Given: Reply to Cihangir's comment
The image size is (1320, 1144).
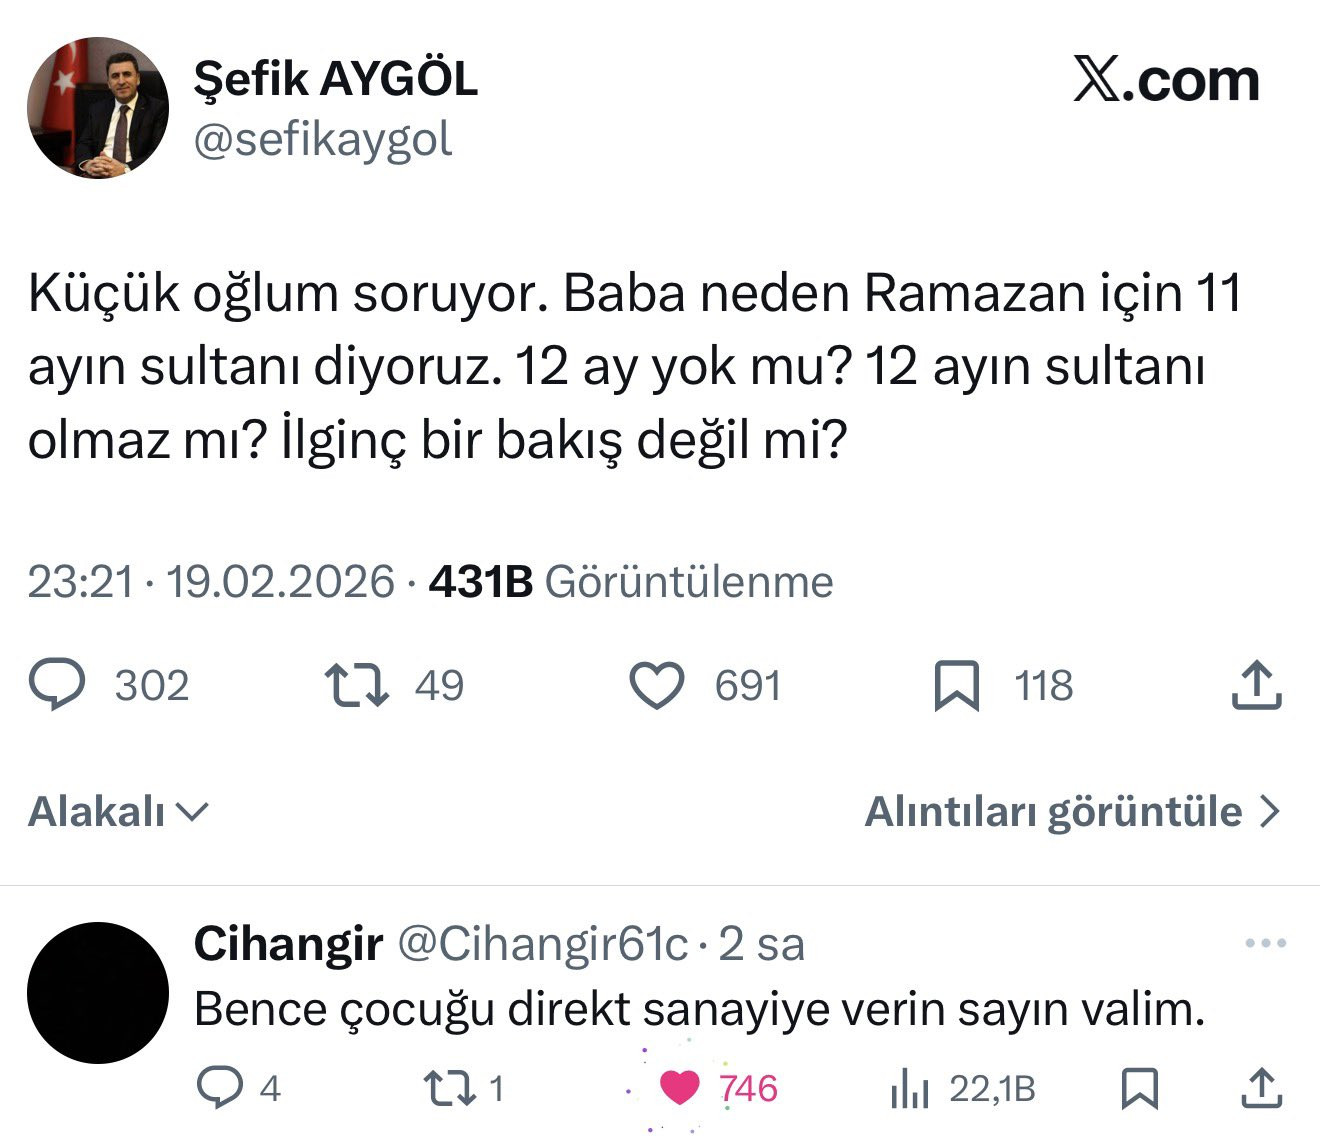Looking at the screenshot, I should pyautogui.click(x=219, y=1088).
